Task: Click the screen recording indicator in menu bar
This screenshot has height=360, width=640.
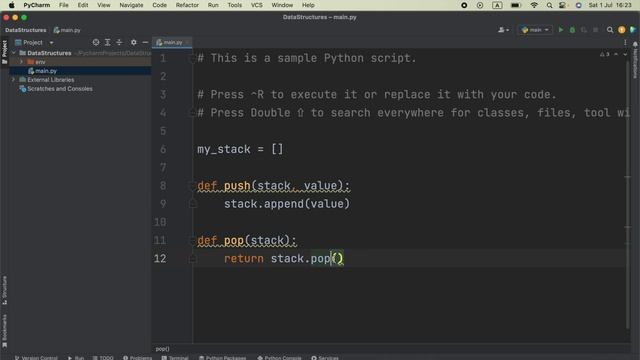Action: [464, 5]
